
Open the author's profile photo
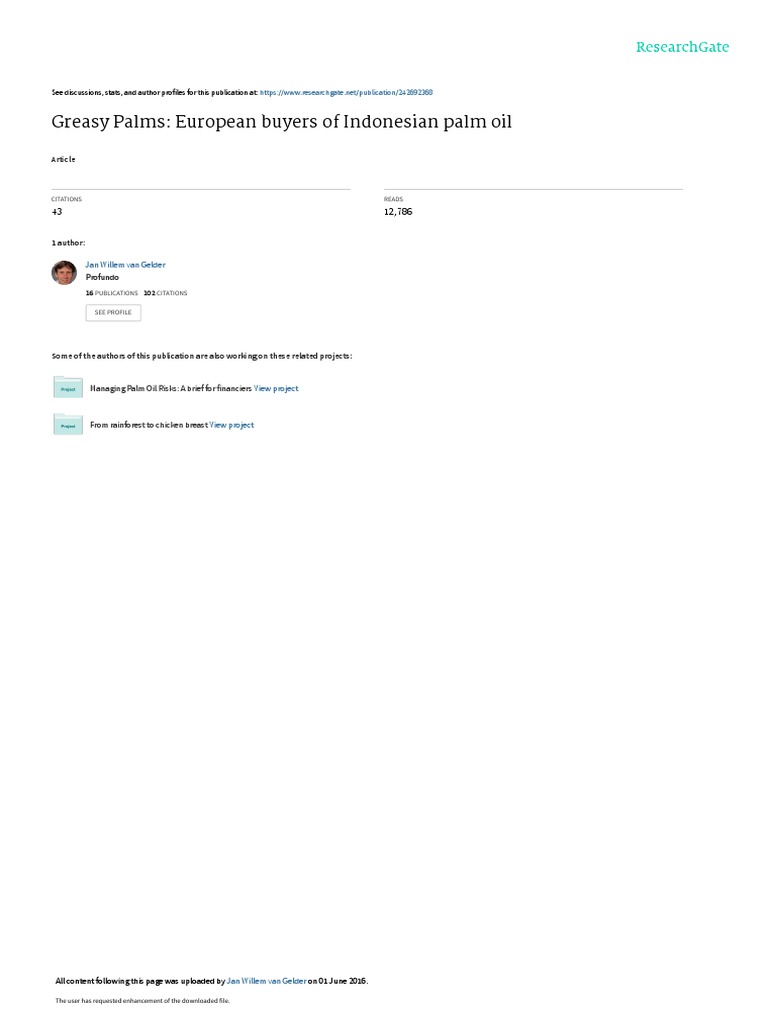point(64,272)
